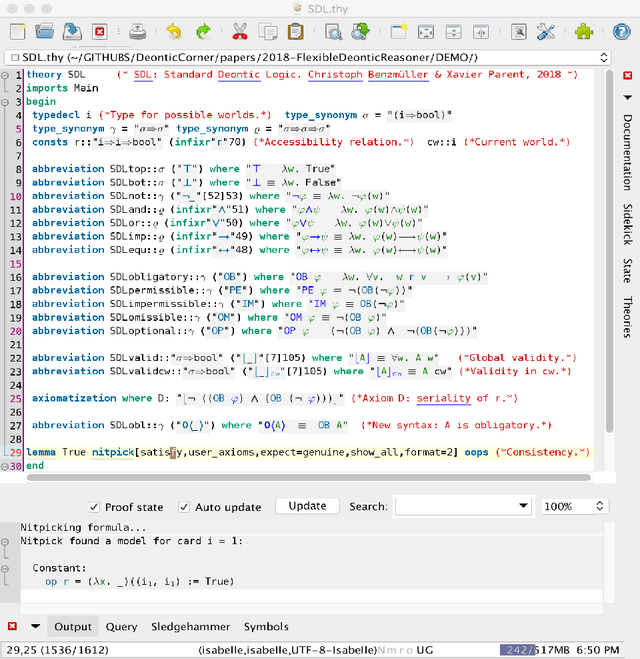Click the Save buffer icon
This screenshot has height=659, width=640.
tap(73, 32)
